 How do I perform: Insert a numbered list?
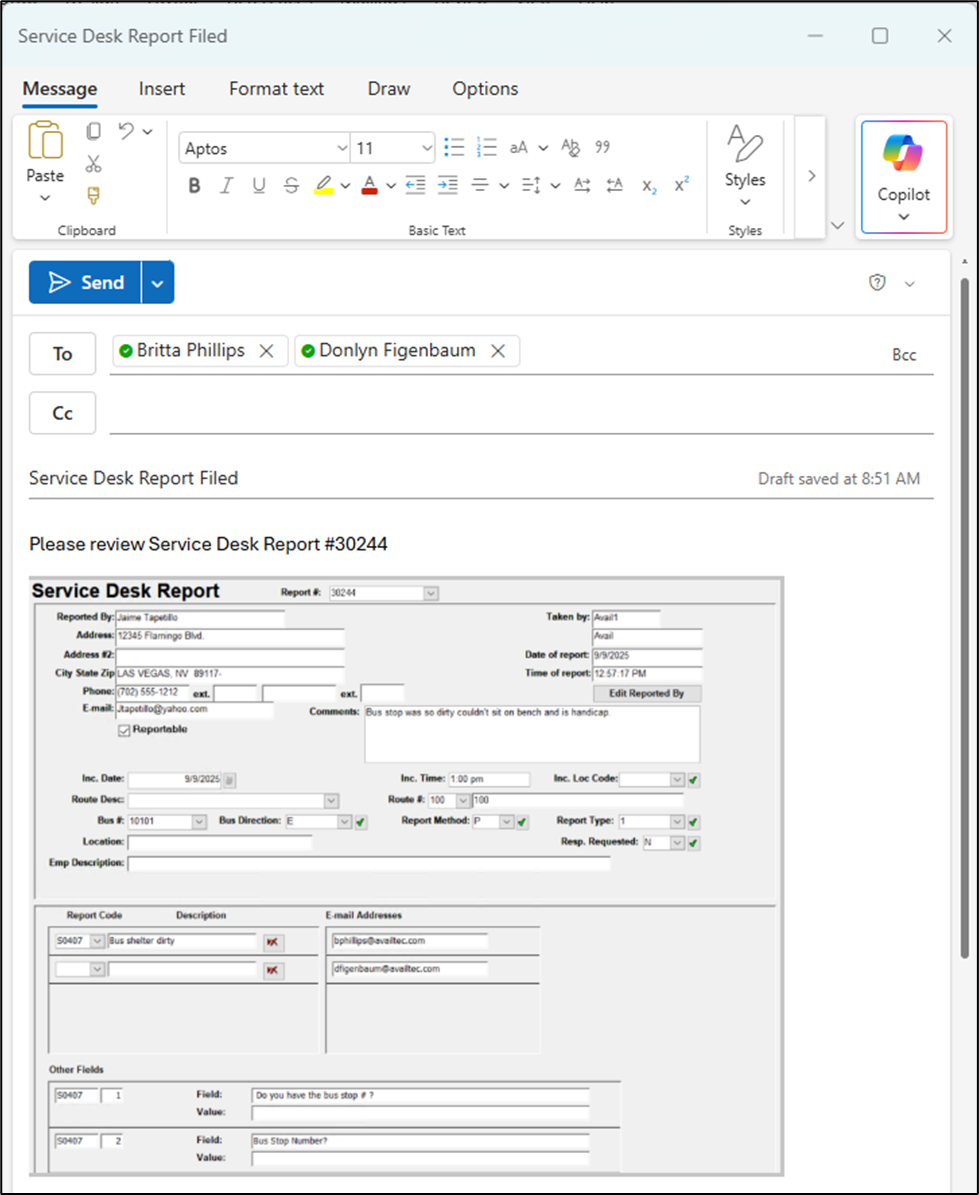(486, 148)
